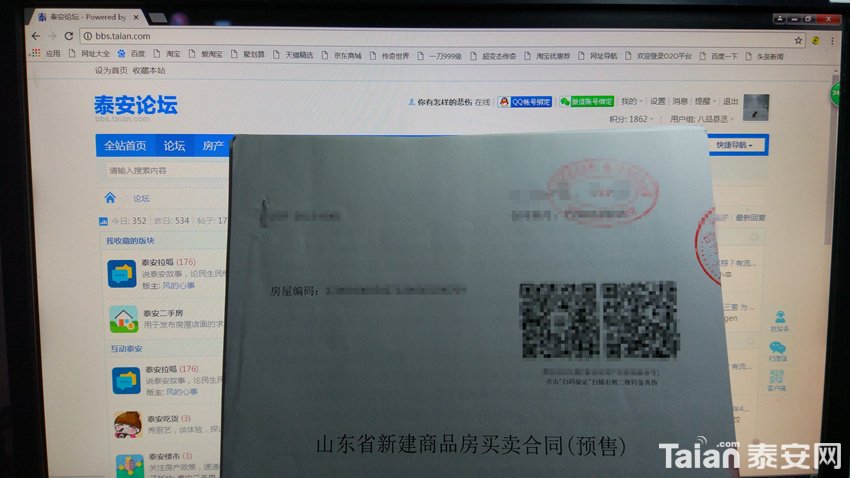This screenshot has width=850, height=478.
Task: Open the 快捷导航 dropdown
Action: (x=737, y=145)
